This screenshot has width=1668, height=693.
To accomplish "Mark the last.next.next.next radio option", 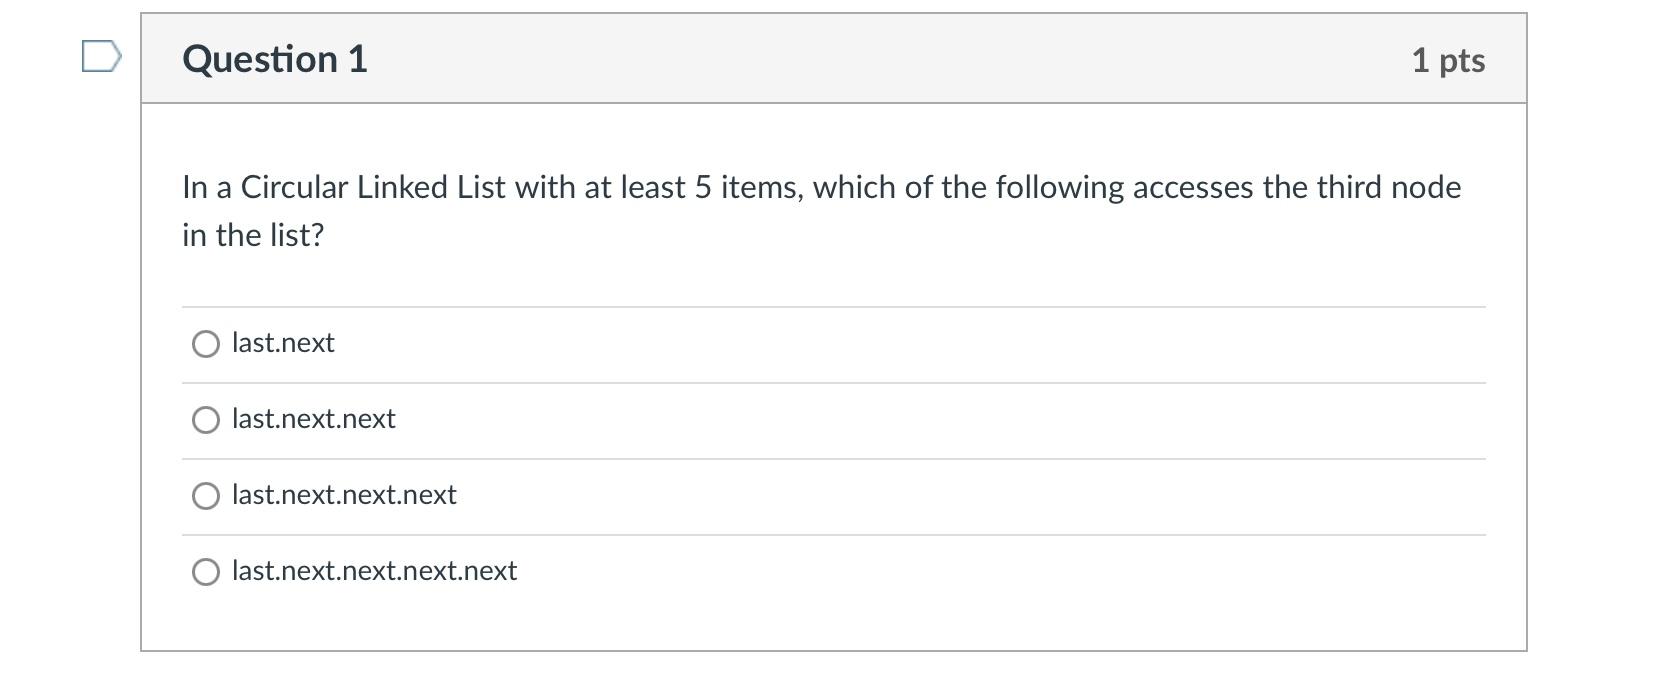I will tap(206, 496).
